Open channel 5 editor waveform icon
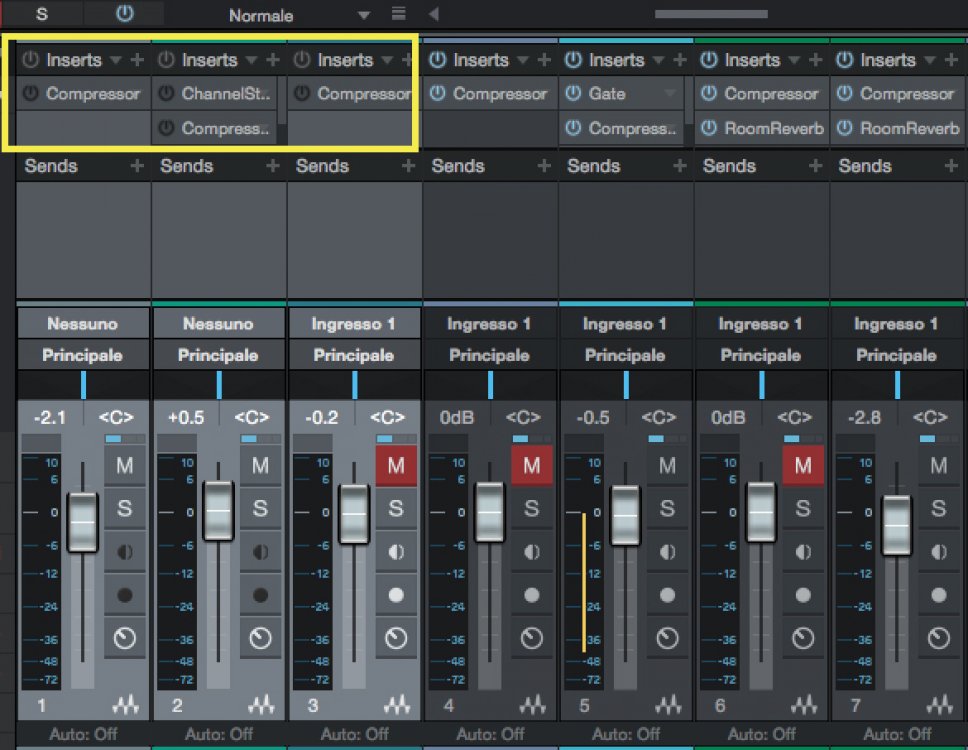The image size is (968, 750). click(668, 704)
